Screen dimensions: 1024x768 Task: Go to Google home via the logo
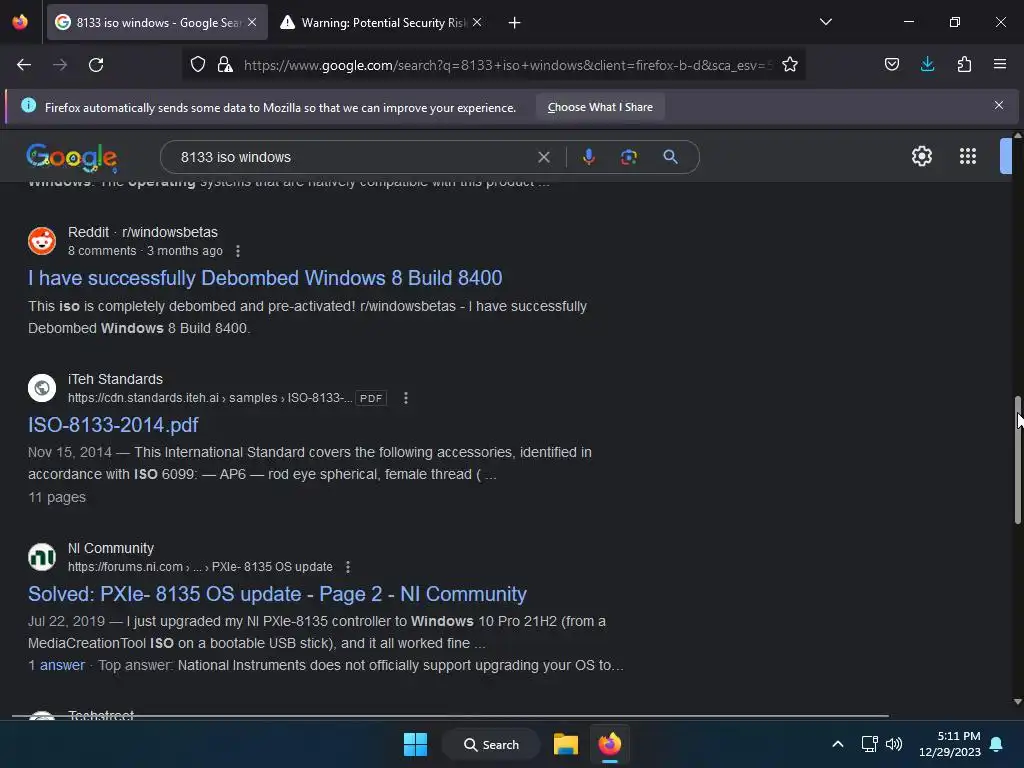point(72,157)
